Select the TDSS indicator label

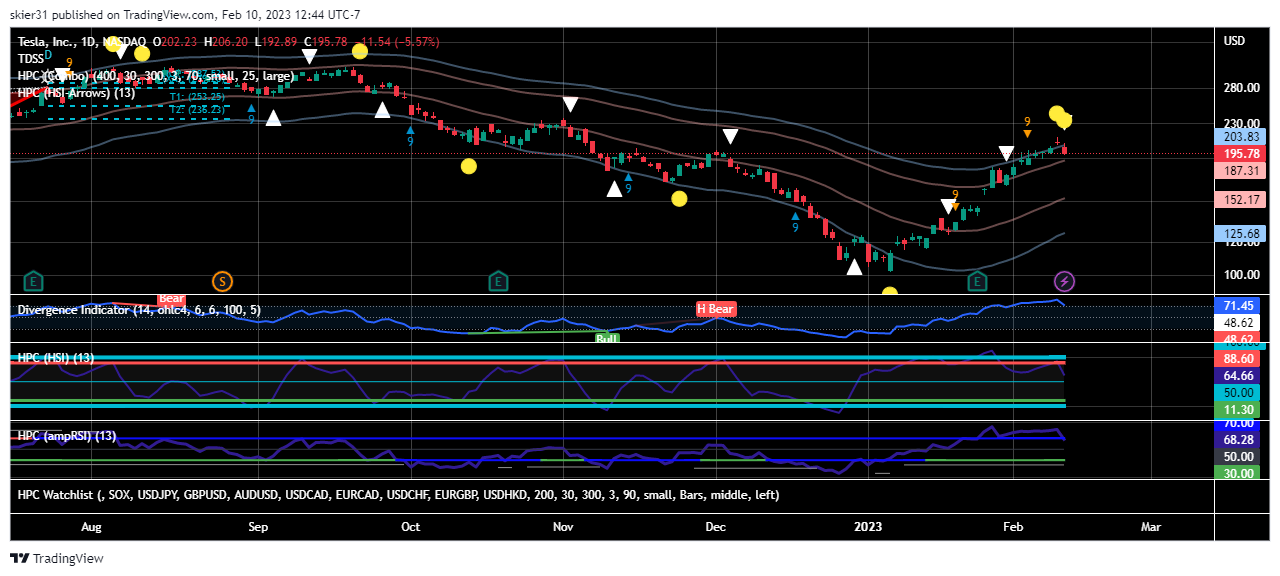[x=30, y=59]
